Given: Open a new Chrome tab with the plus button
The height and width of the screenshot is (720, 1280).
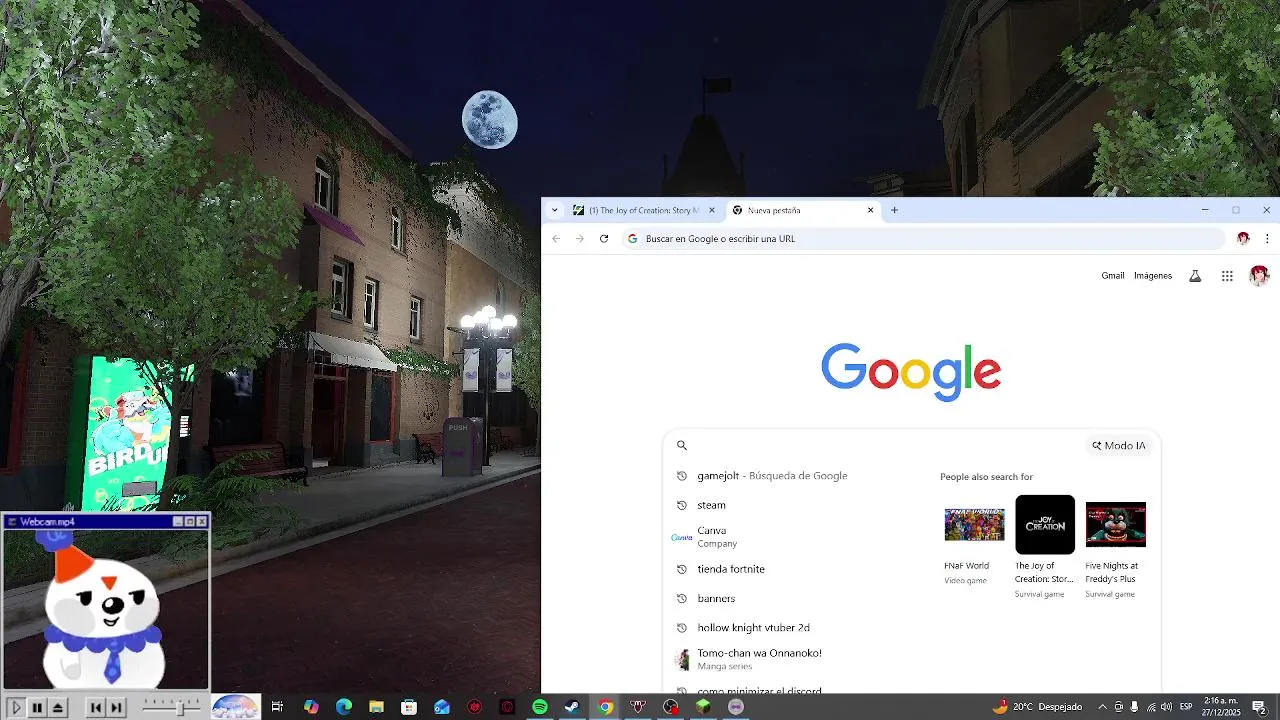Looking at the screenshot, I should 894,210.
